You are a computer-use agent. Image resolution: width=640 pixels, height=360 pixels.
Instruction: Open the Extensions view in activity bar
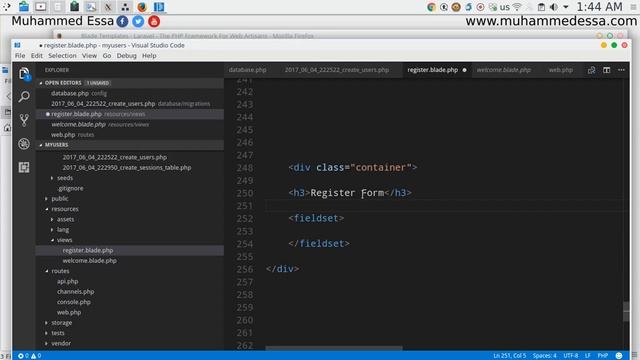(x=24, y=167)
